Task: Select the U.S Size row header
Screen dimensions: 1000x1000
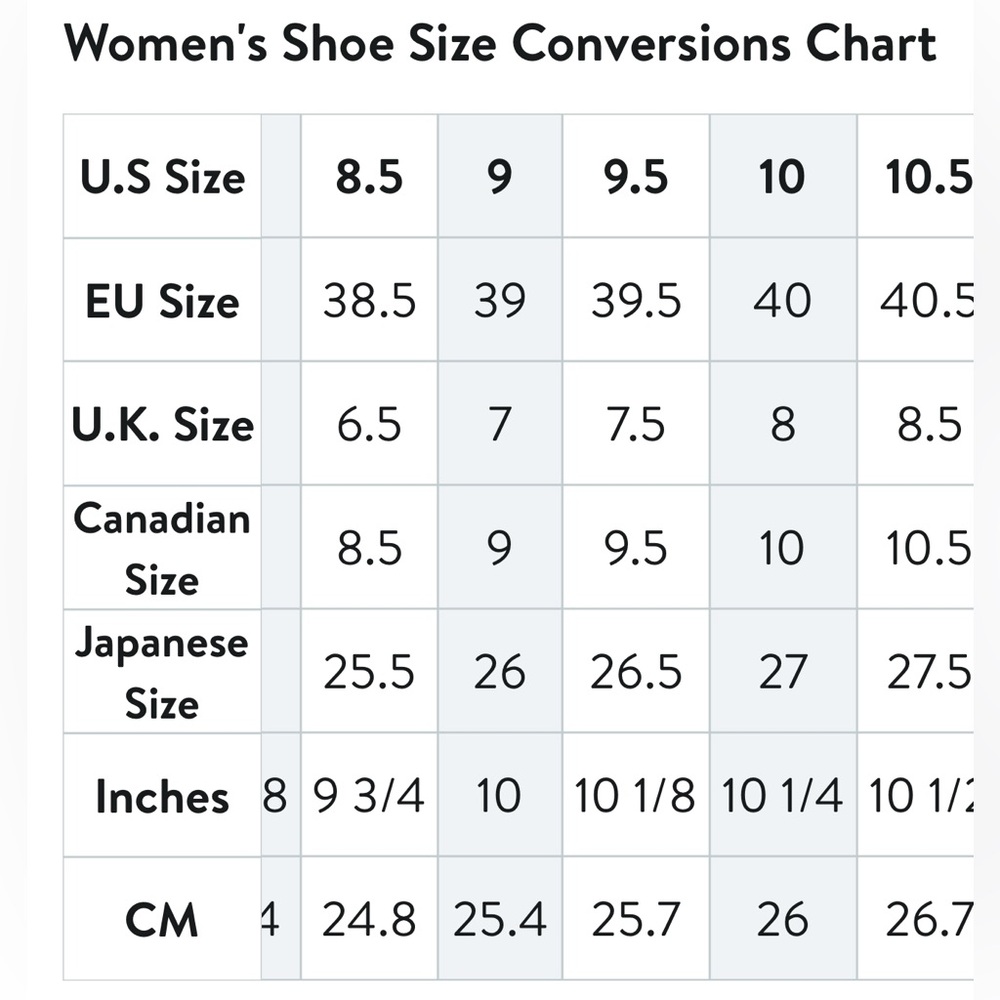Action: tap(162, 176)
